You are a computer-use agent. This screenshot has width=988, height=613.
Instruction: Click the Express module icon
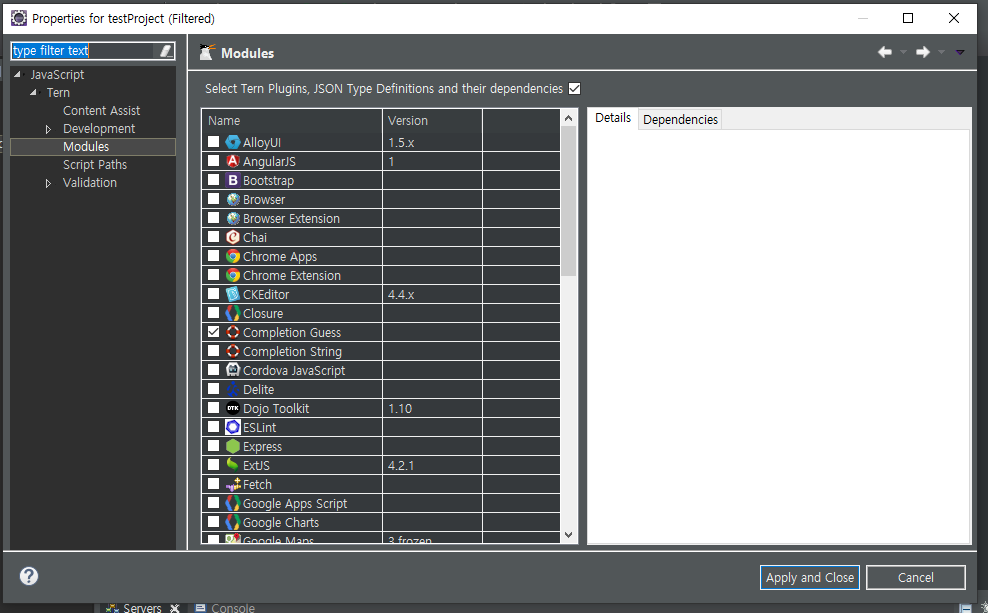[x=233, y=446]
